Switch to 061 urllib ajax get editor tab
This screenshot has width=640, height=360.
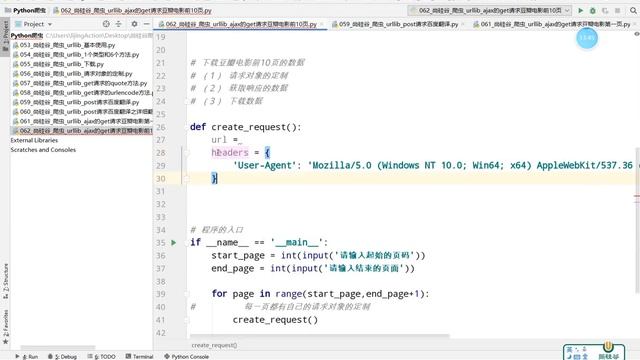click(x=555, y=24)
